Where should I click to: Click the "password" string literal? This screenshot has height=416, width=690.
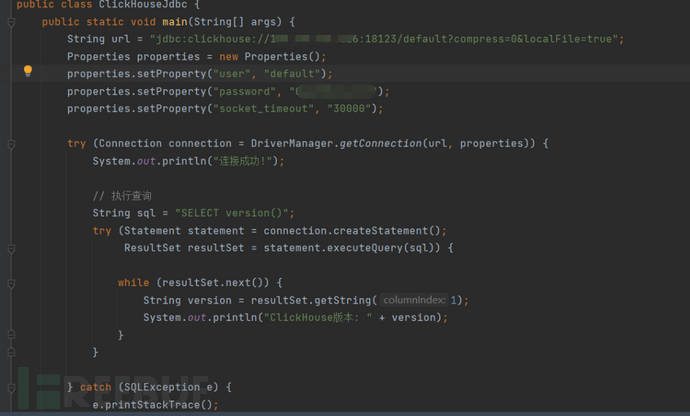tap(244, 92)
